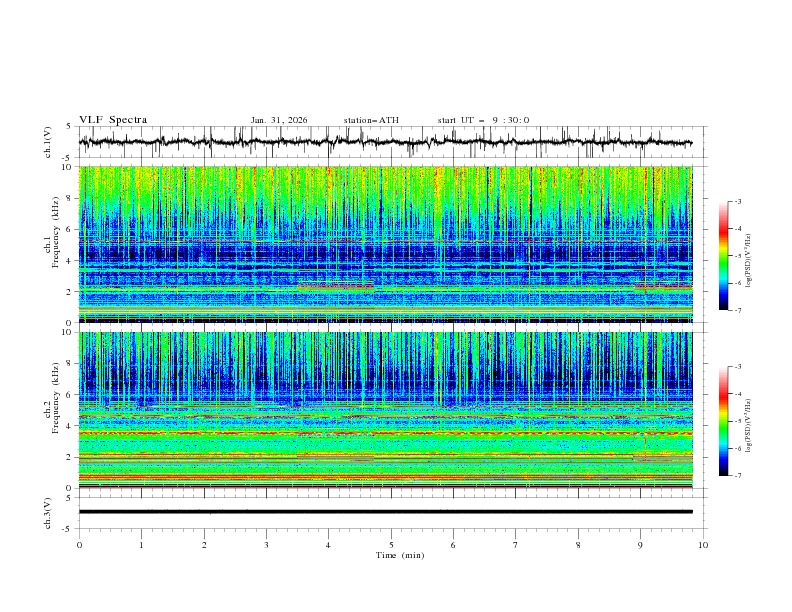Click the ch.1 colorbar log(PSD) label
Viewport: 792px width, 612px height.
coord(748,261)
